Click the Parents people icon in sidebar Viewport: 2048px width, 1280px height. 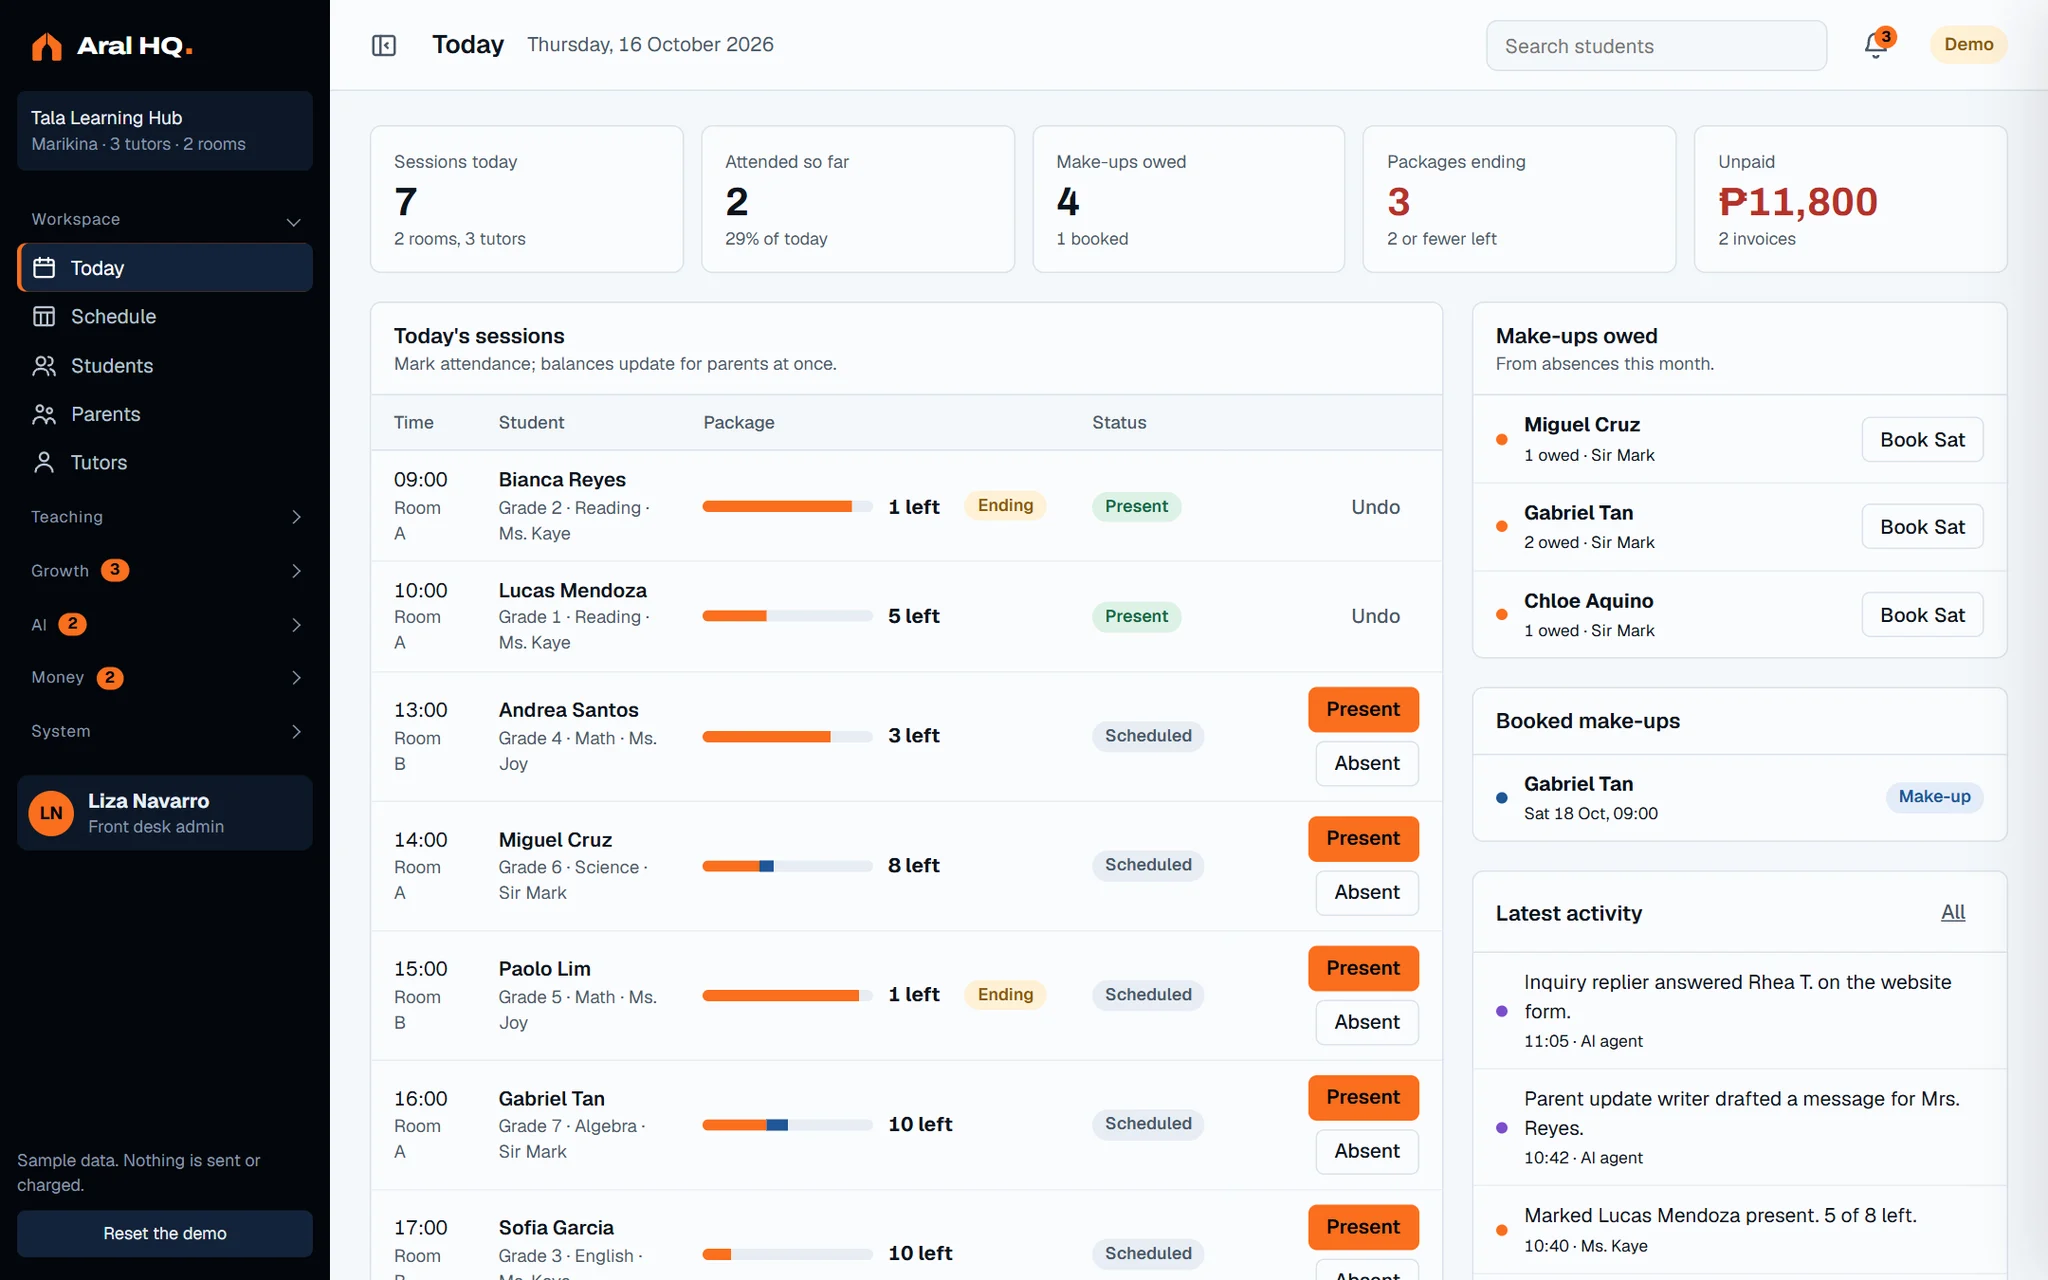44,414
